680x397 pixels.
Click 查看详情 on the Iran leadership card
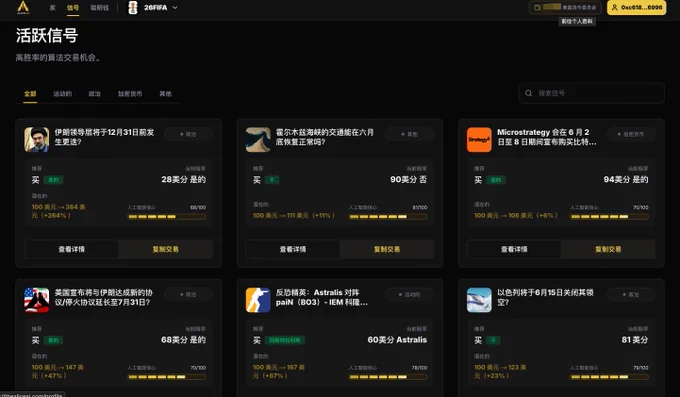tap(72, 249)
